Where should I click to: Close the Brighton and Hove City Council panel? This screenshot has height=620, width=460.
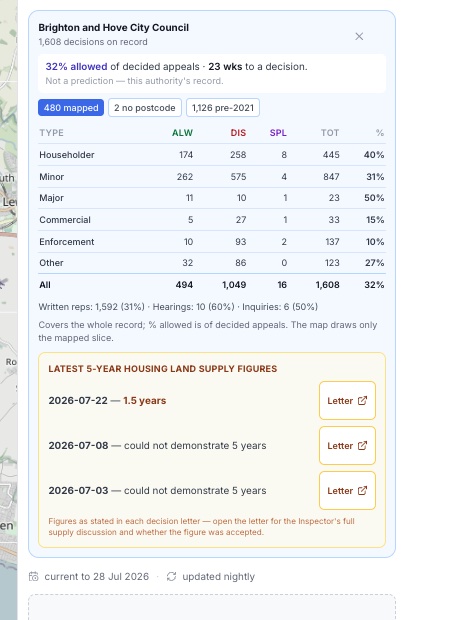[x=359, y=36]
